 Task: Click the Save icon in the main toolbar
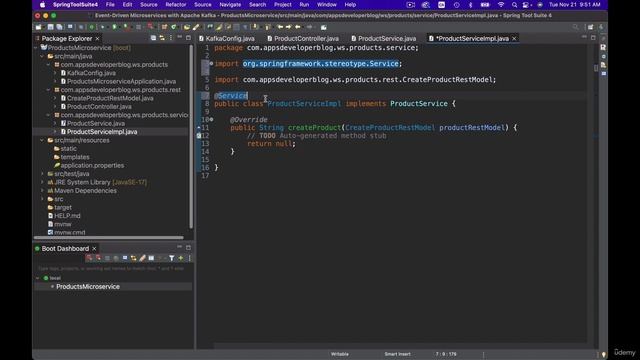point(51,27)
